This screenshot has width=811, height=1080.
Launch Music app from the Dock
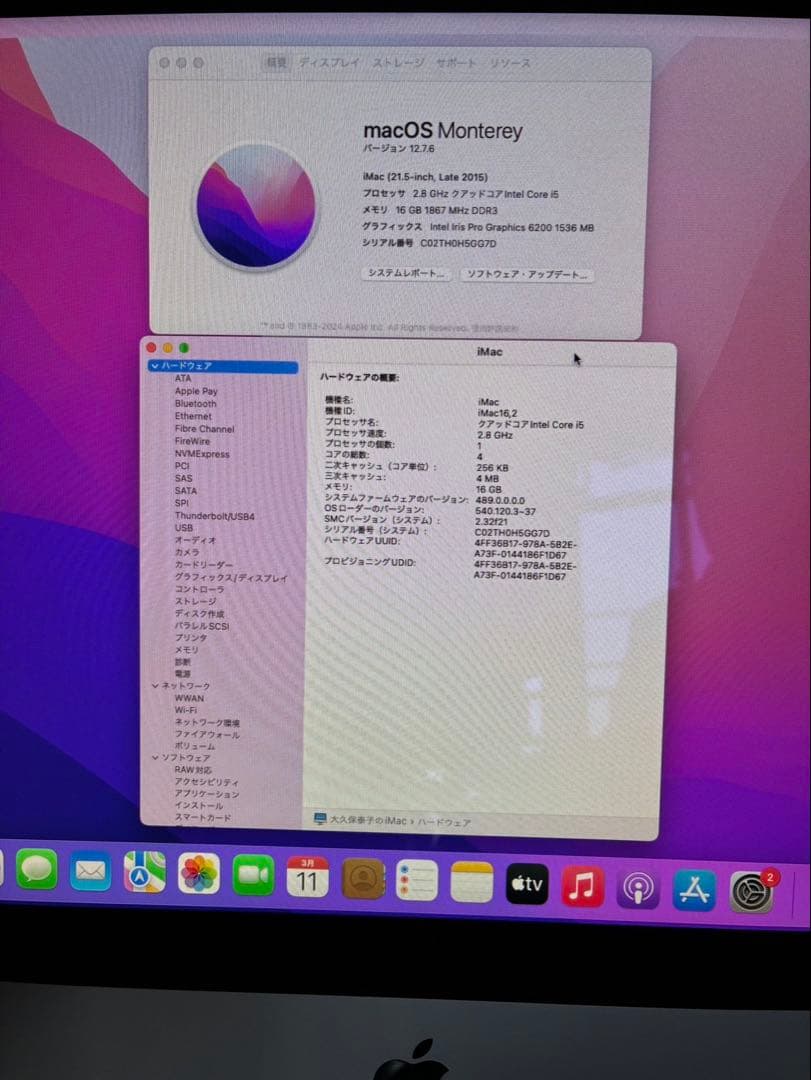582,886
